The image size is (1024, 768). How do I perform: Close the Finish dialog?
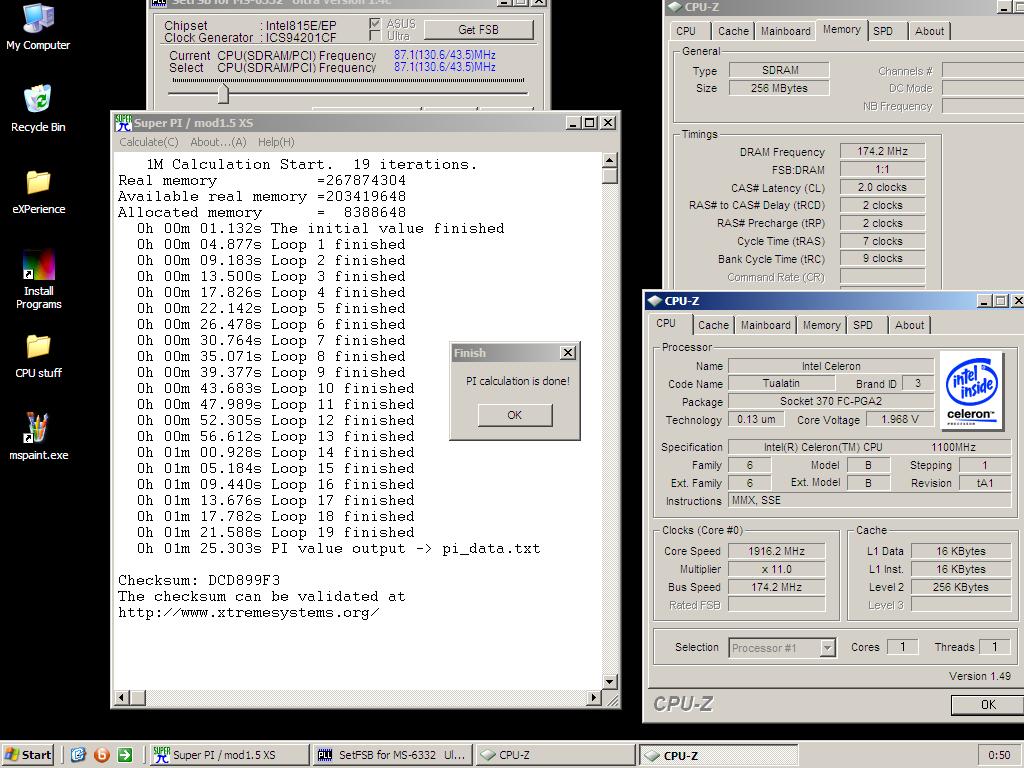click(568, 353)
